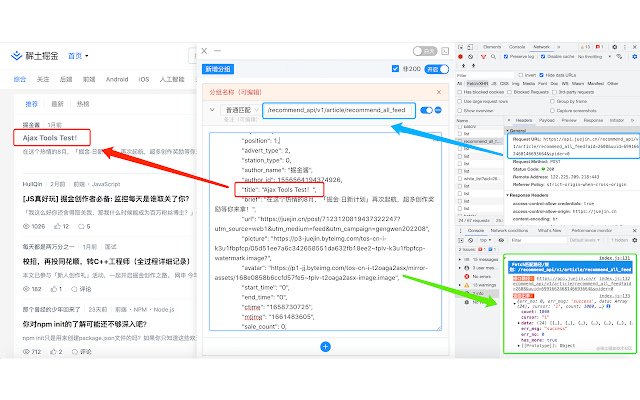Image resolution: width=640 pixels, height=400 pixels.
Task: Click DevTools inspect element picker icon
Action: 460,47
